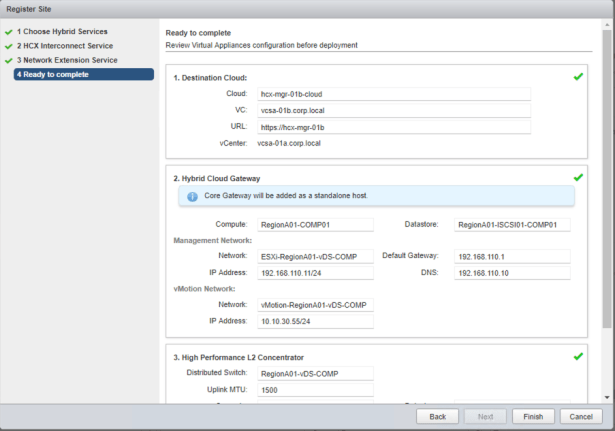
Task: Click the Management Network label
Action: tap(213, 240)
